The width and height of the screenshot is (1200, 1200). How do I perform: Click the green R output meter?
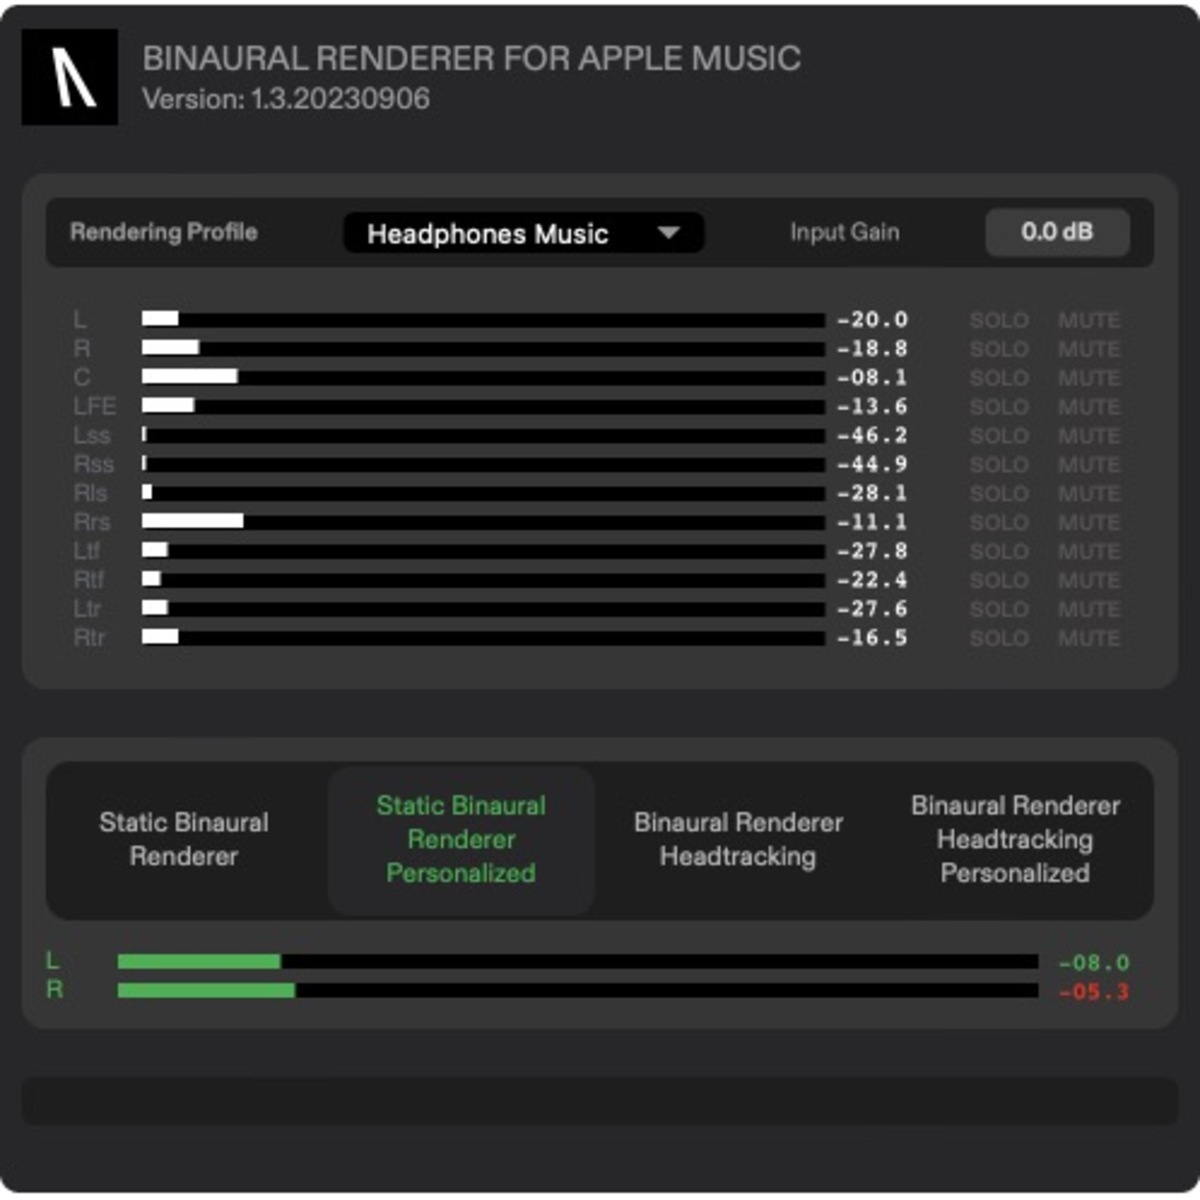pos(578,991)
